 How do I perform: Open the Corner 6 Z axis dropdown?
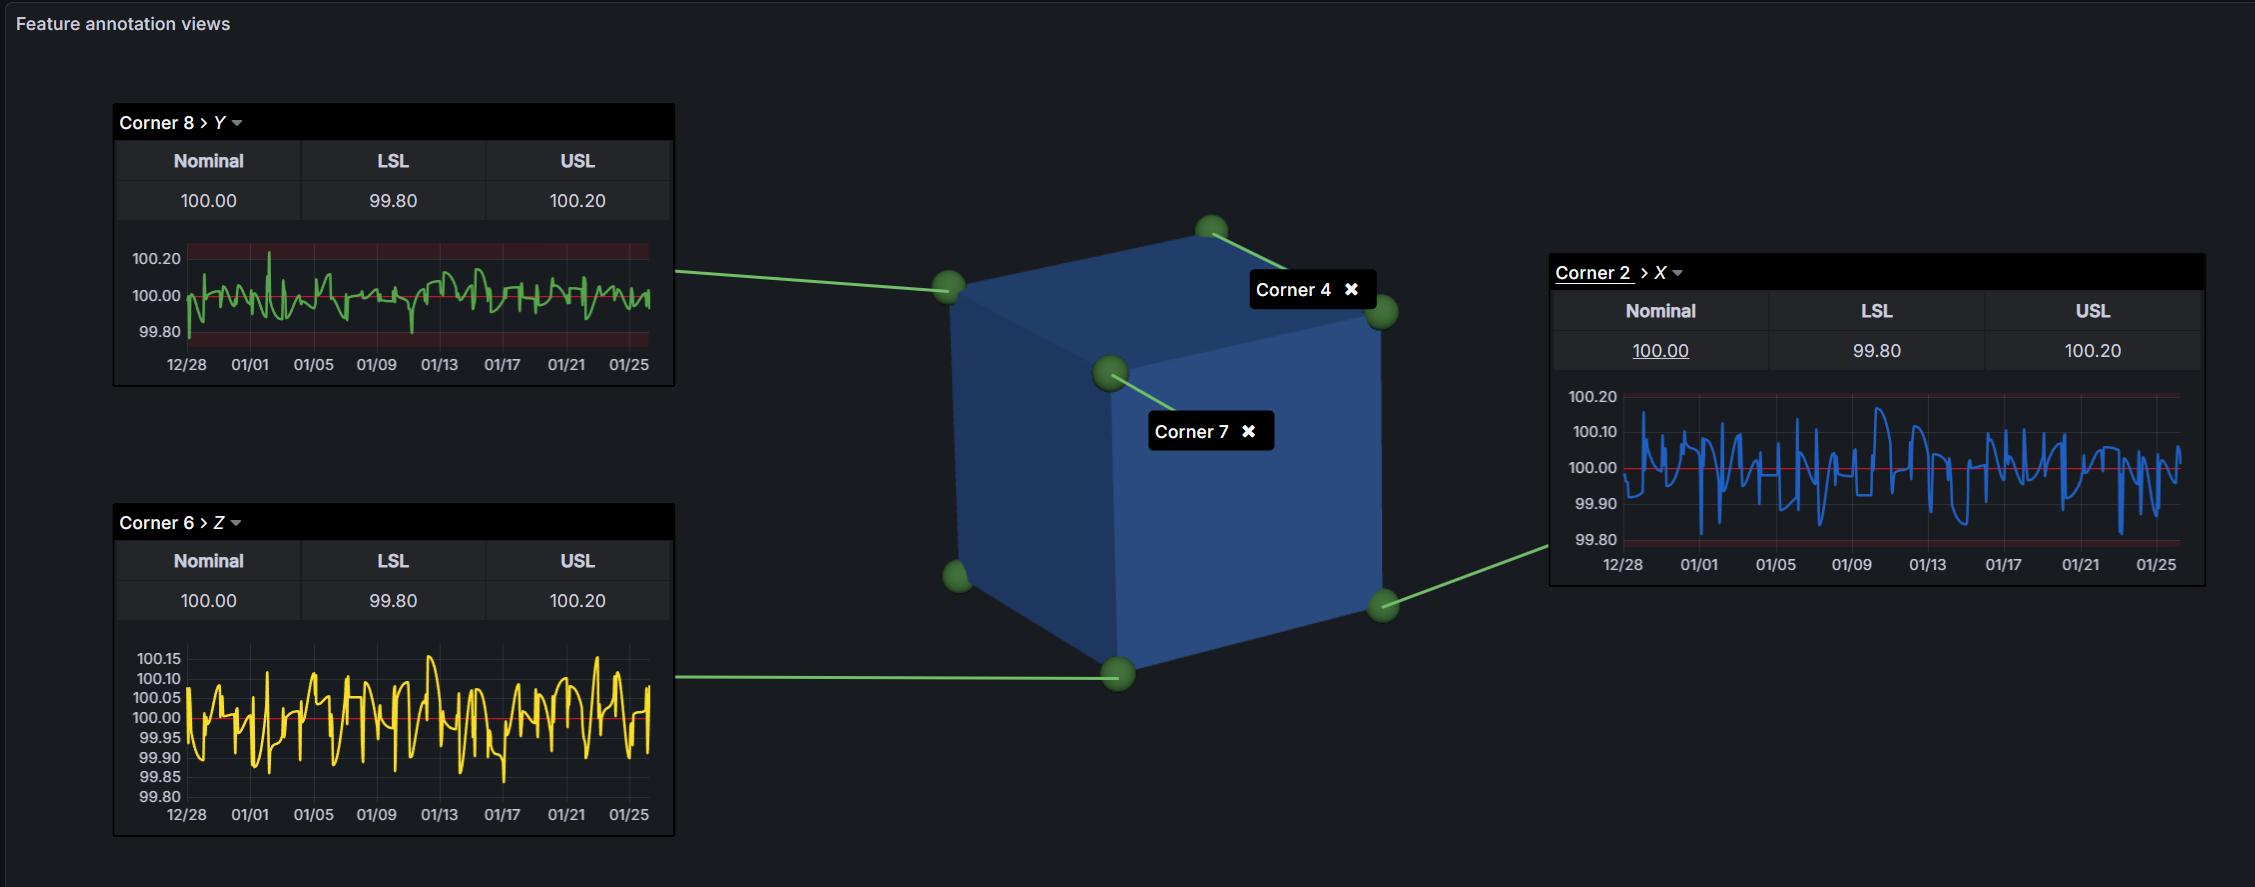tap(236, 523)
